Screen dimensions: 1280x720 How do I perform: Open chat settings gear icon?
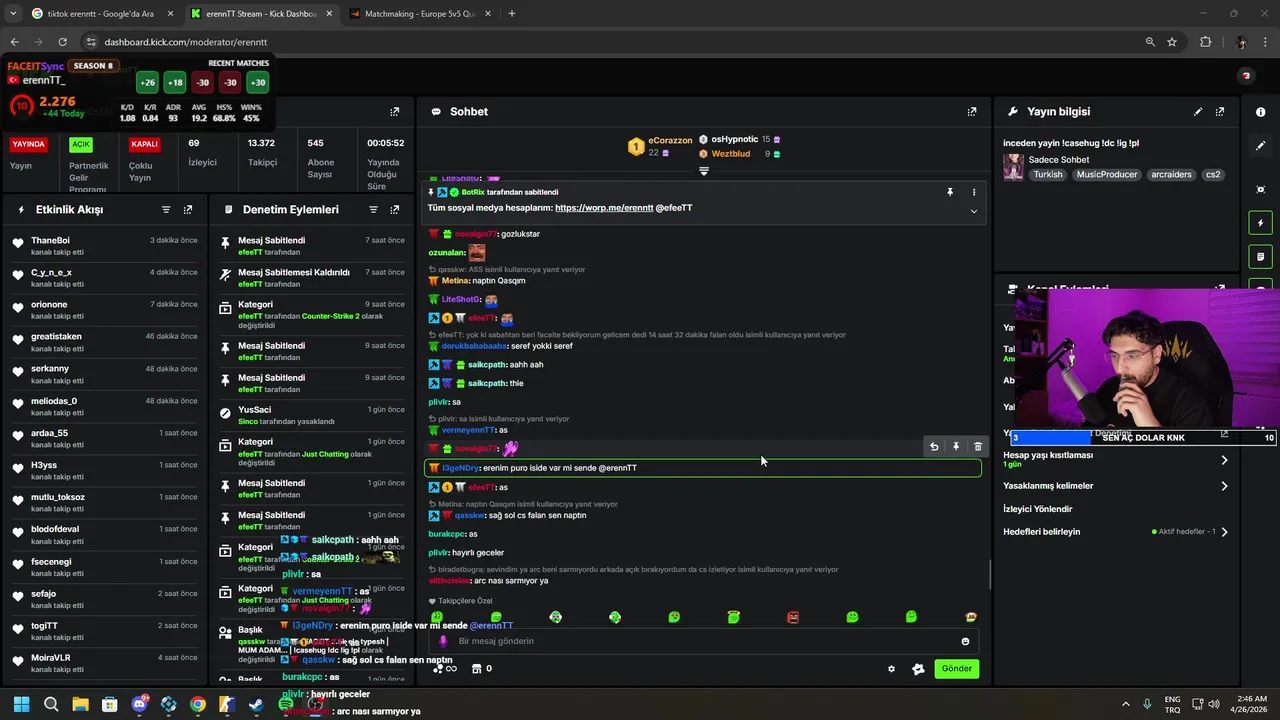click(891, 669)
